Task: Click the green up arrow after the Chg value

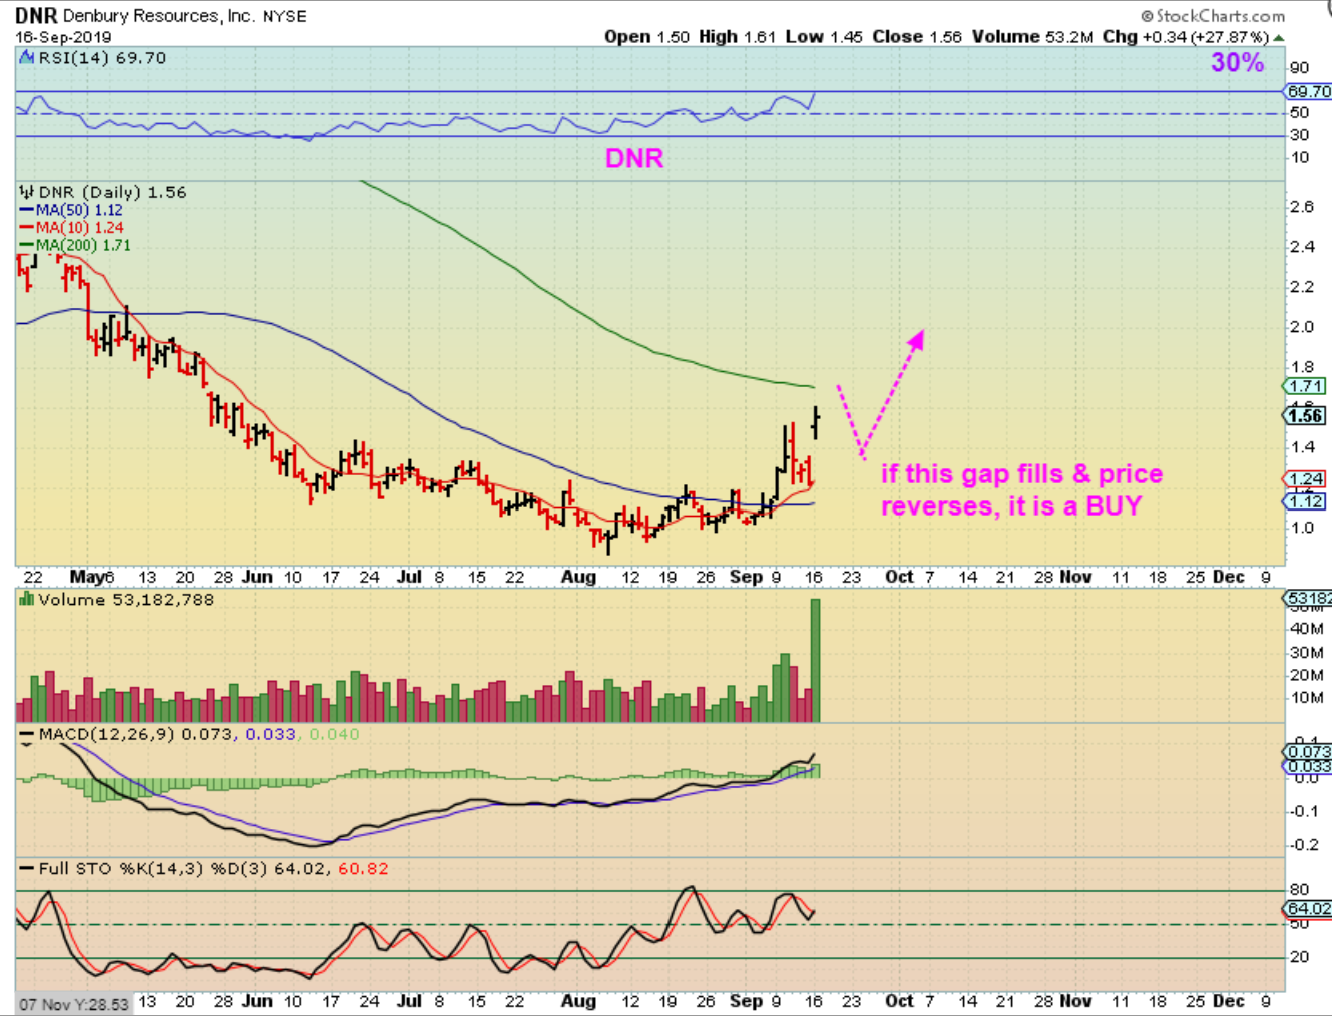Action: 1279,38
